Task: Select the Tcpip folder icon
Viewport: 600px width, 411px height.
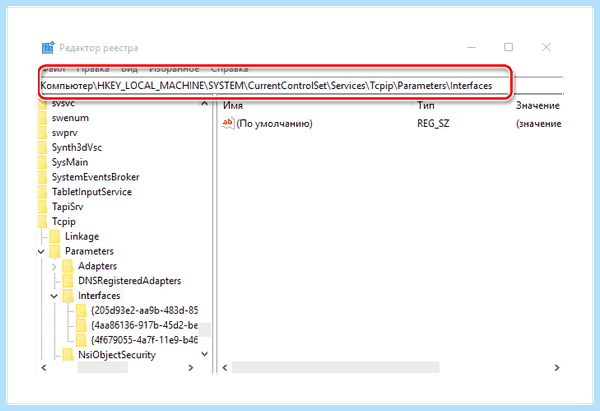Action: pyautogui.click(x=43, y=222)
